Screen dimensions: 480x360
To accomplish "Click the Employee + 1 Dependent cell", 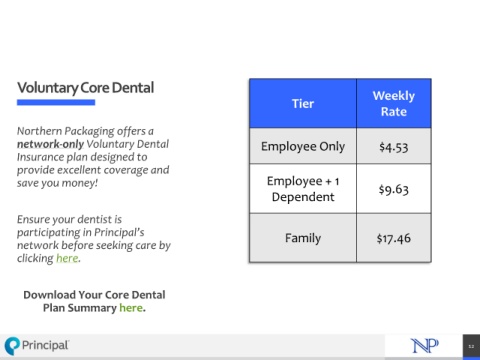I will 303,189.
